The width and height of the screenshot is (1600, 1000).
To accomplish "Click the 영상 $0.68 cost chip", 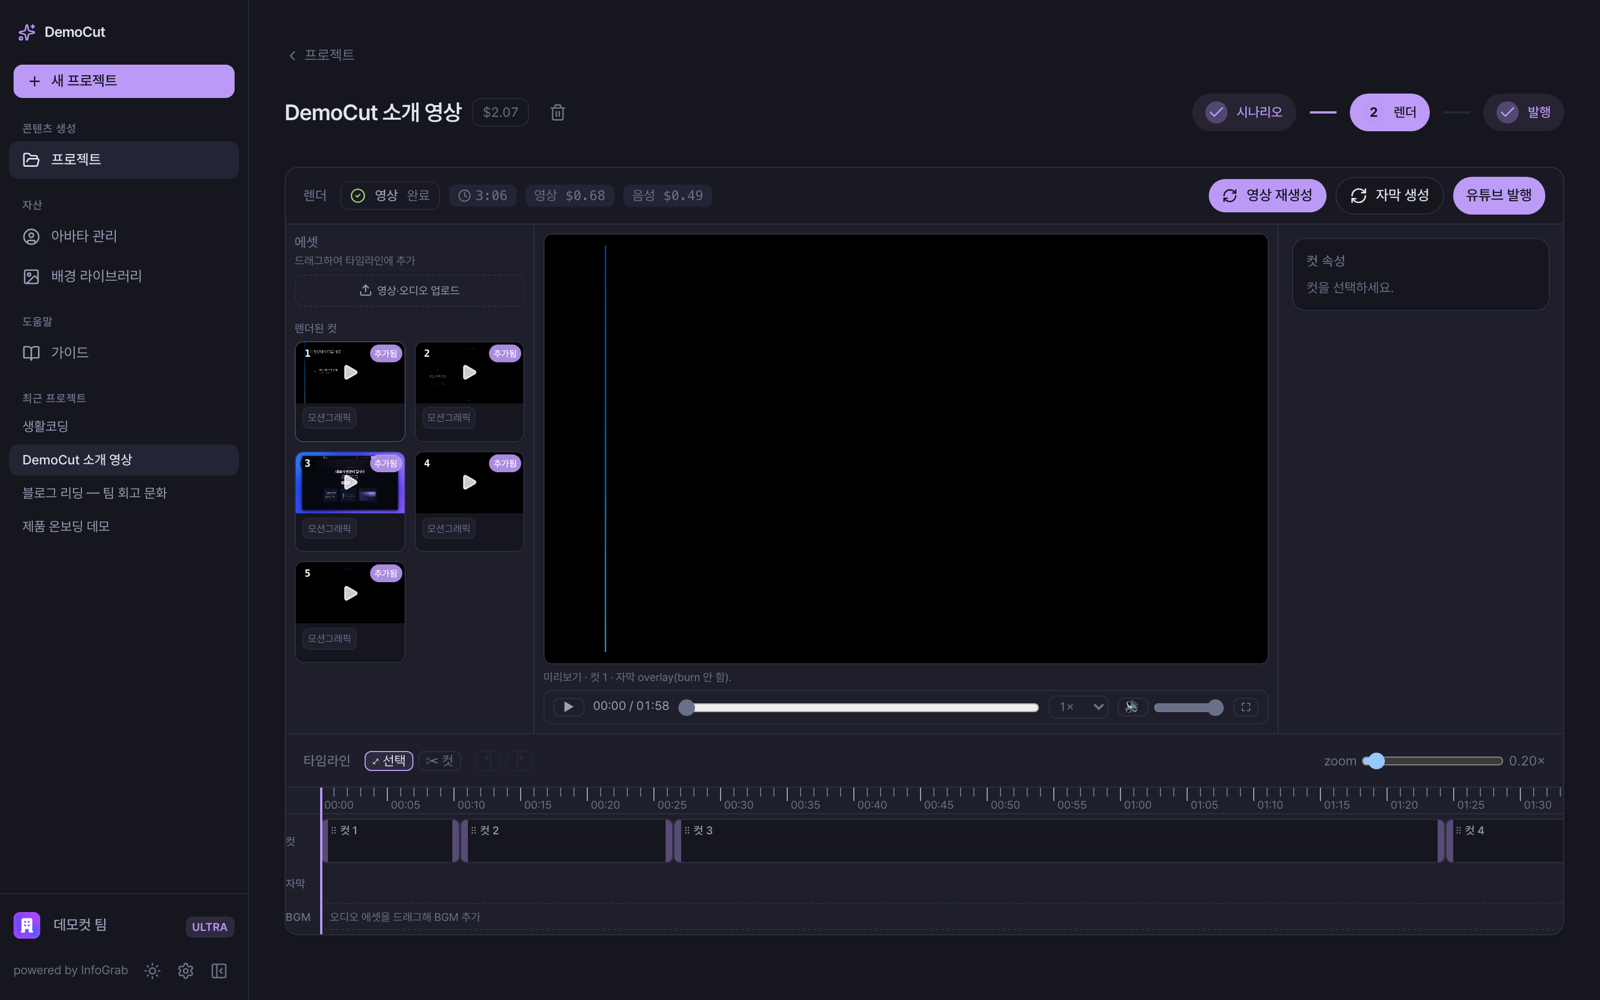I will click(570, 196).
